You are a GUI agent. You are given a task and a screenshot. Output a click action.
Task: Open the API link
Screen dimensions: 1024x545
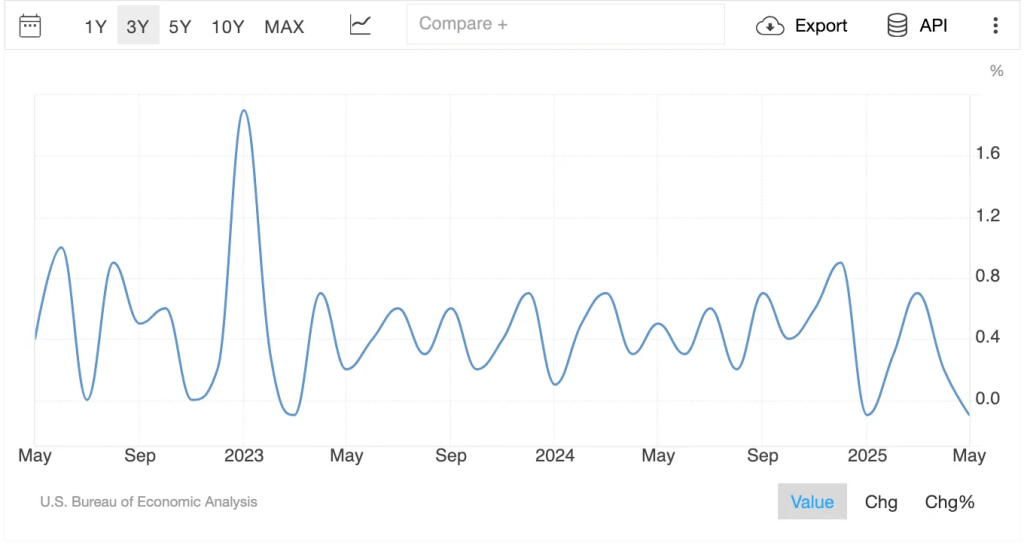(x=933, y=26)
